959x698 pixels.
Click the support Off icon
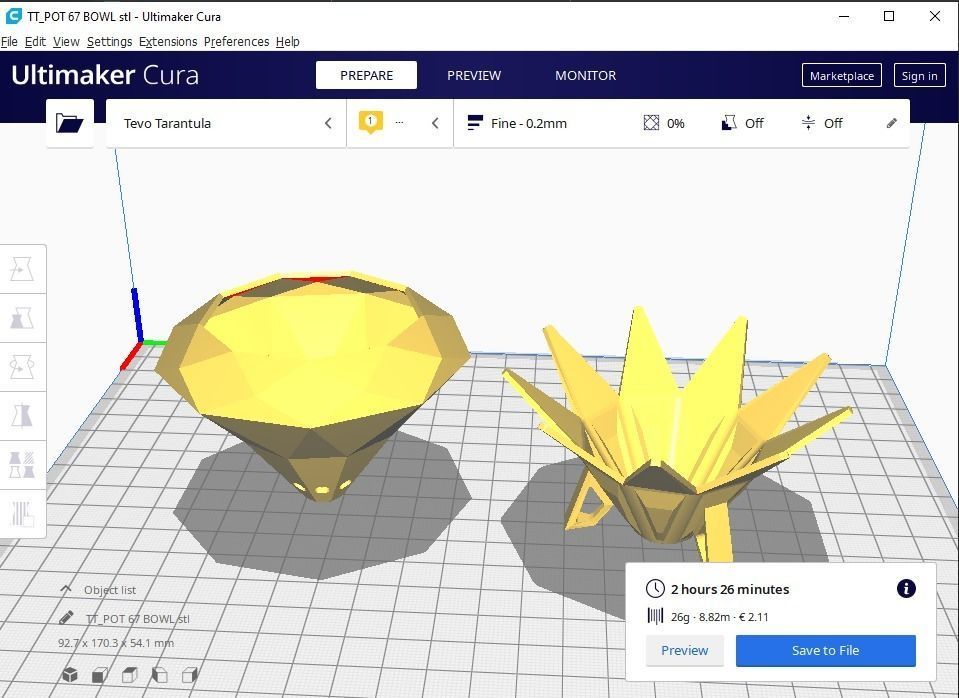click(729, 123)
